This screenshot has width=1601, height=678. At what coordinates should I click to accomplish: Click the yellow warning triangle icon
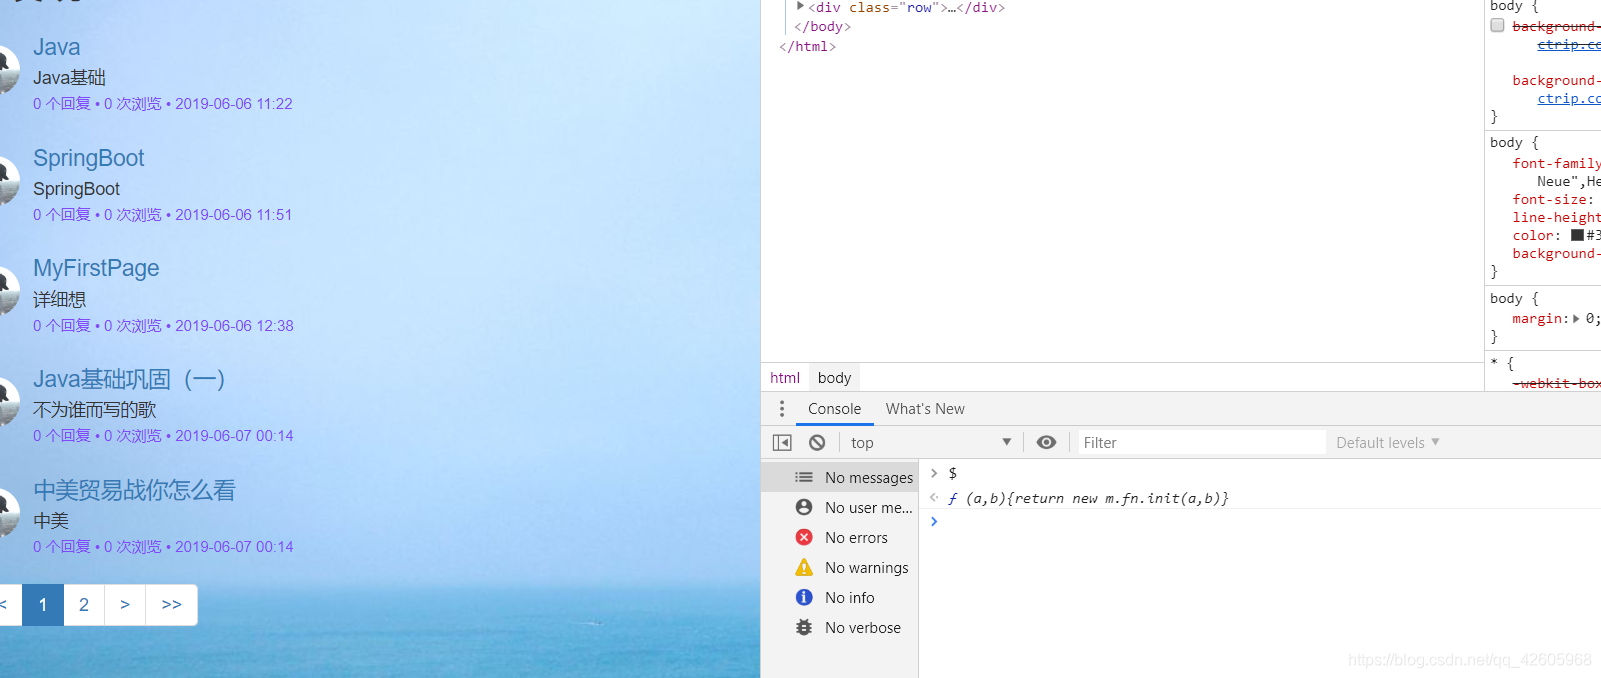(804, 568)
